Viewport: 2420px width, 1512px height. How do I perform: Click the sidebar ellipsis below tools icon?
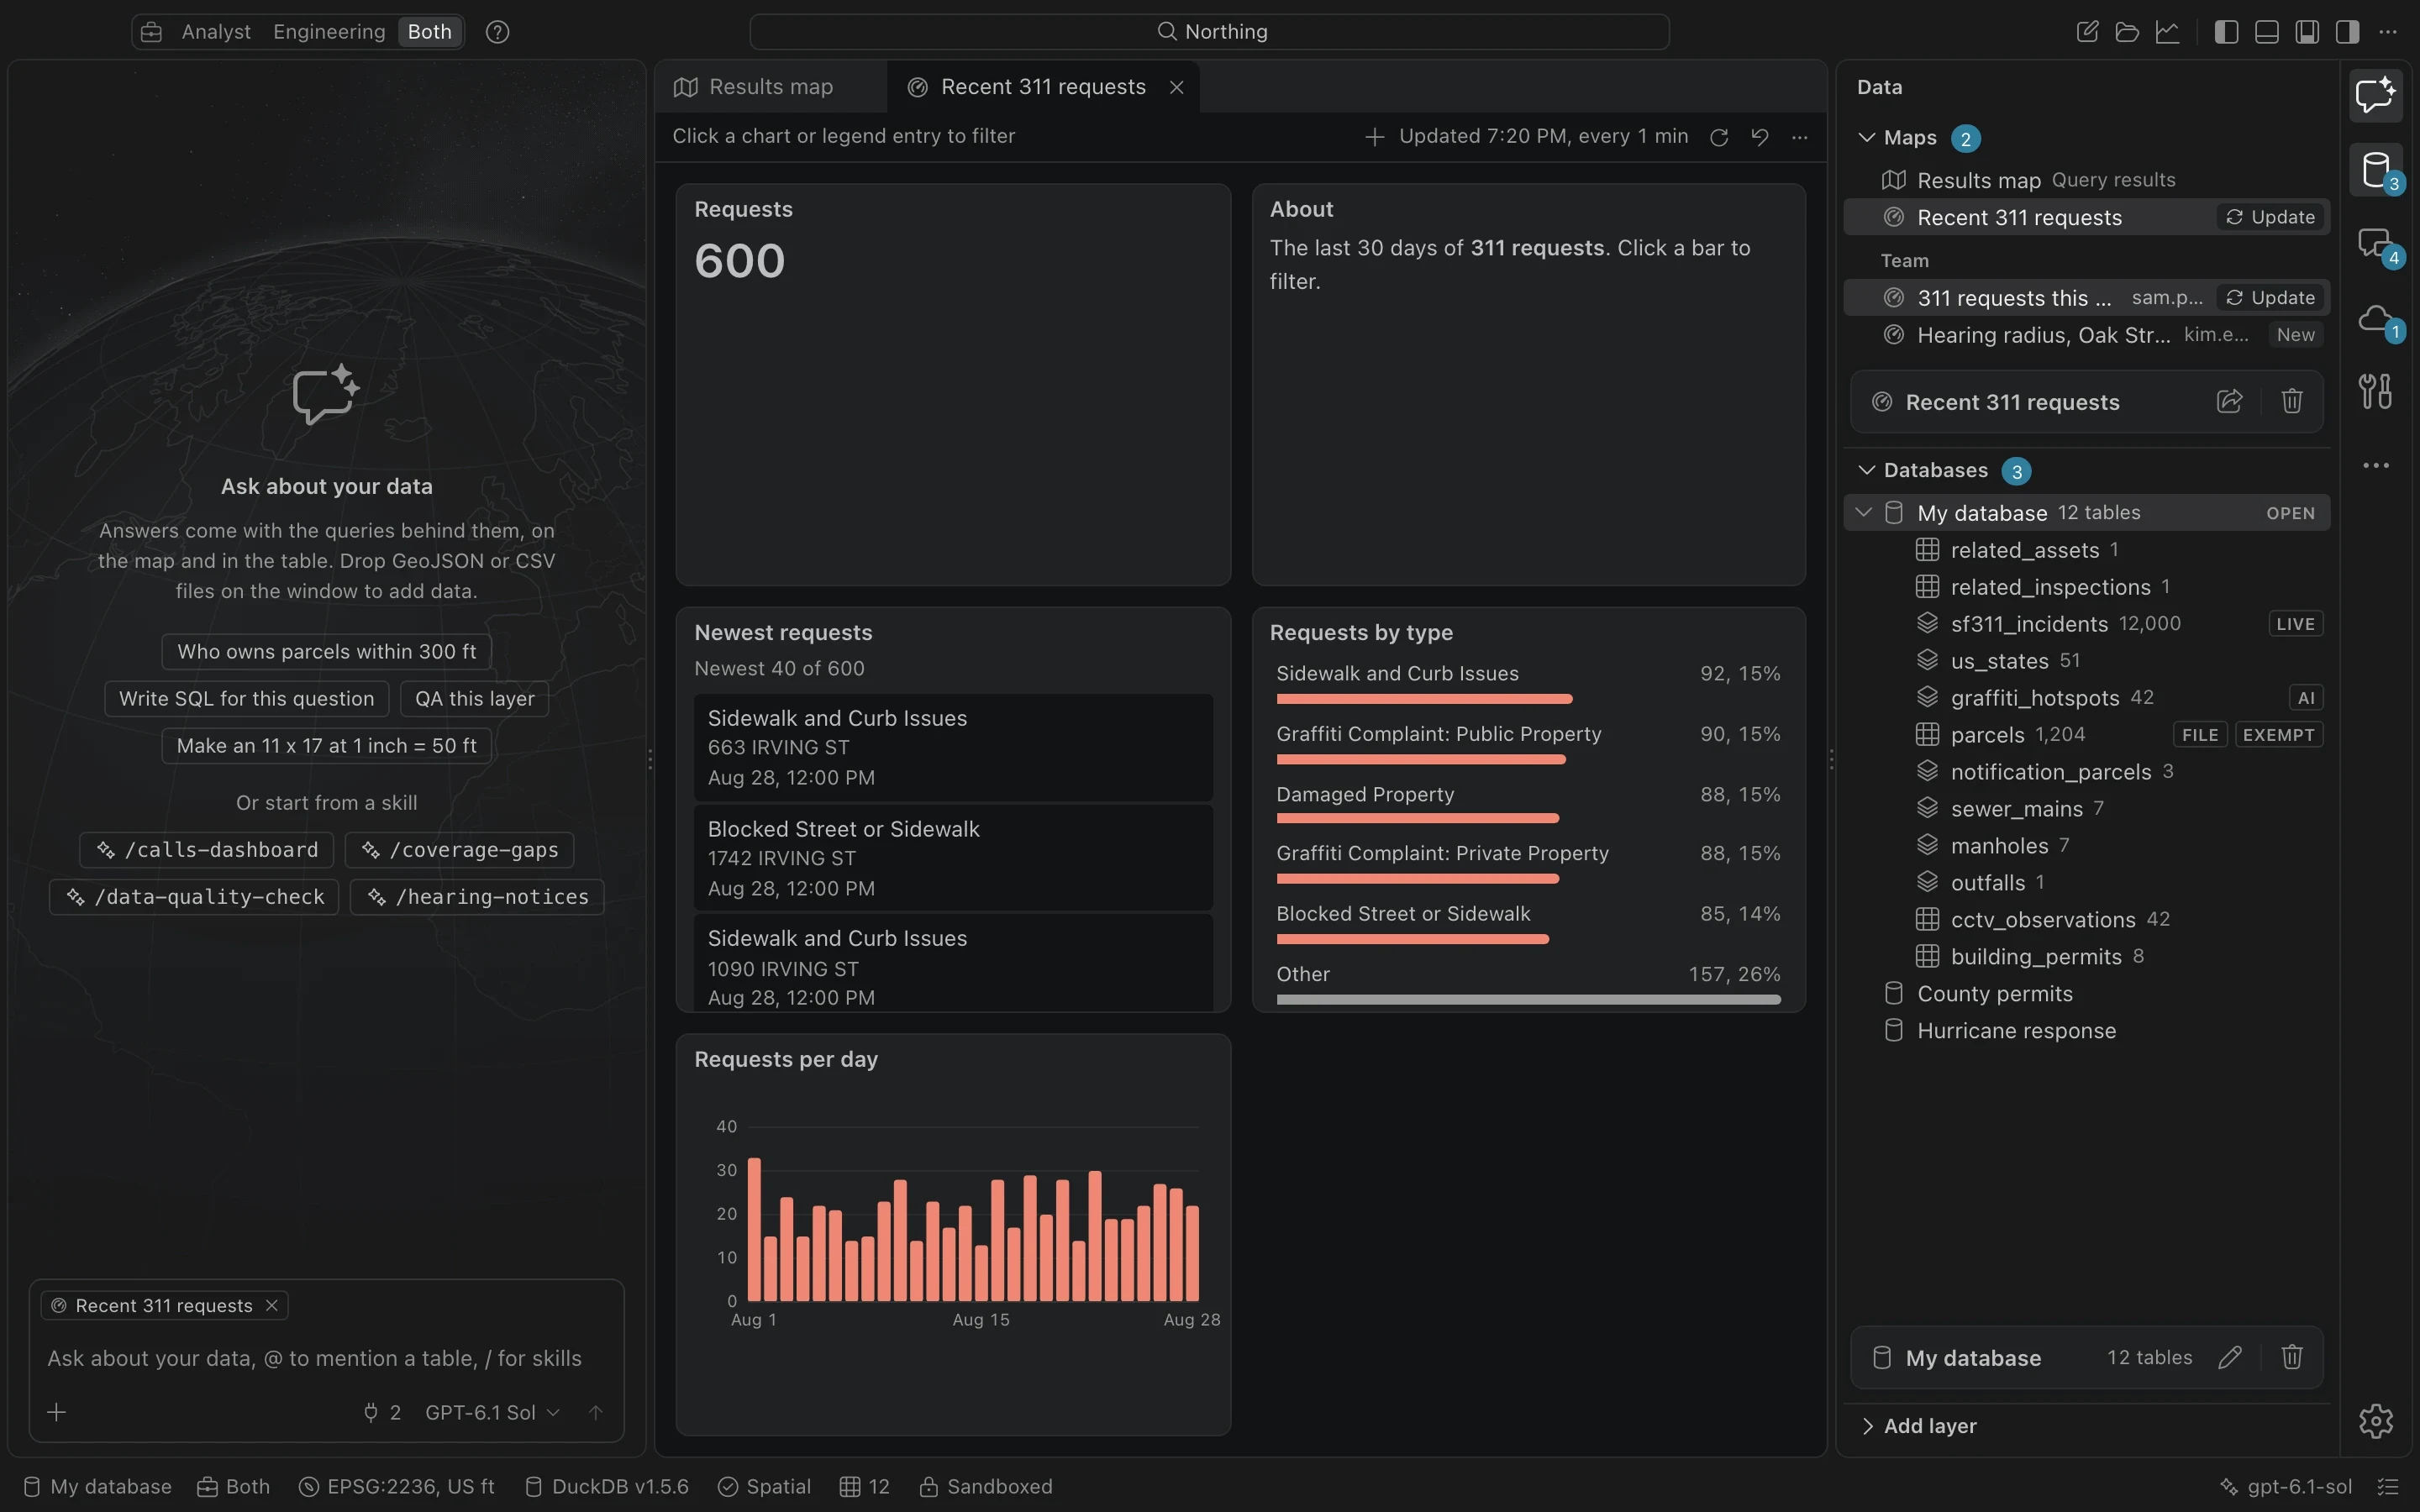pos(2375,465)
